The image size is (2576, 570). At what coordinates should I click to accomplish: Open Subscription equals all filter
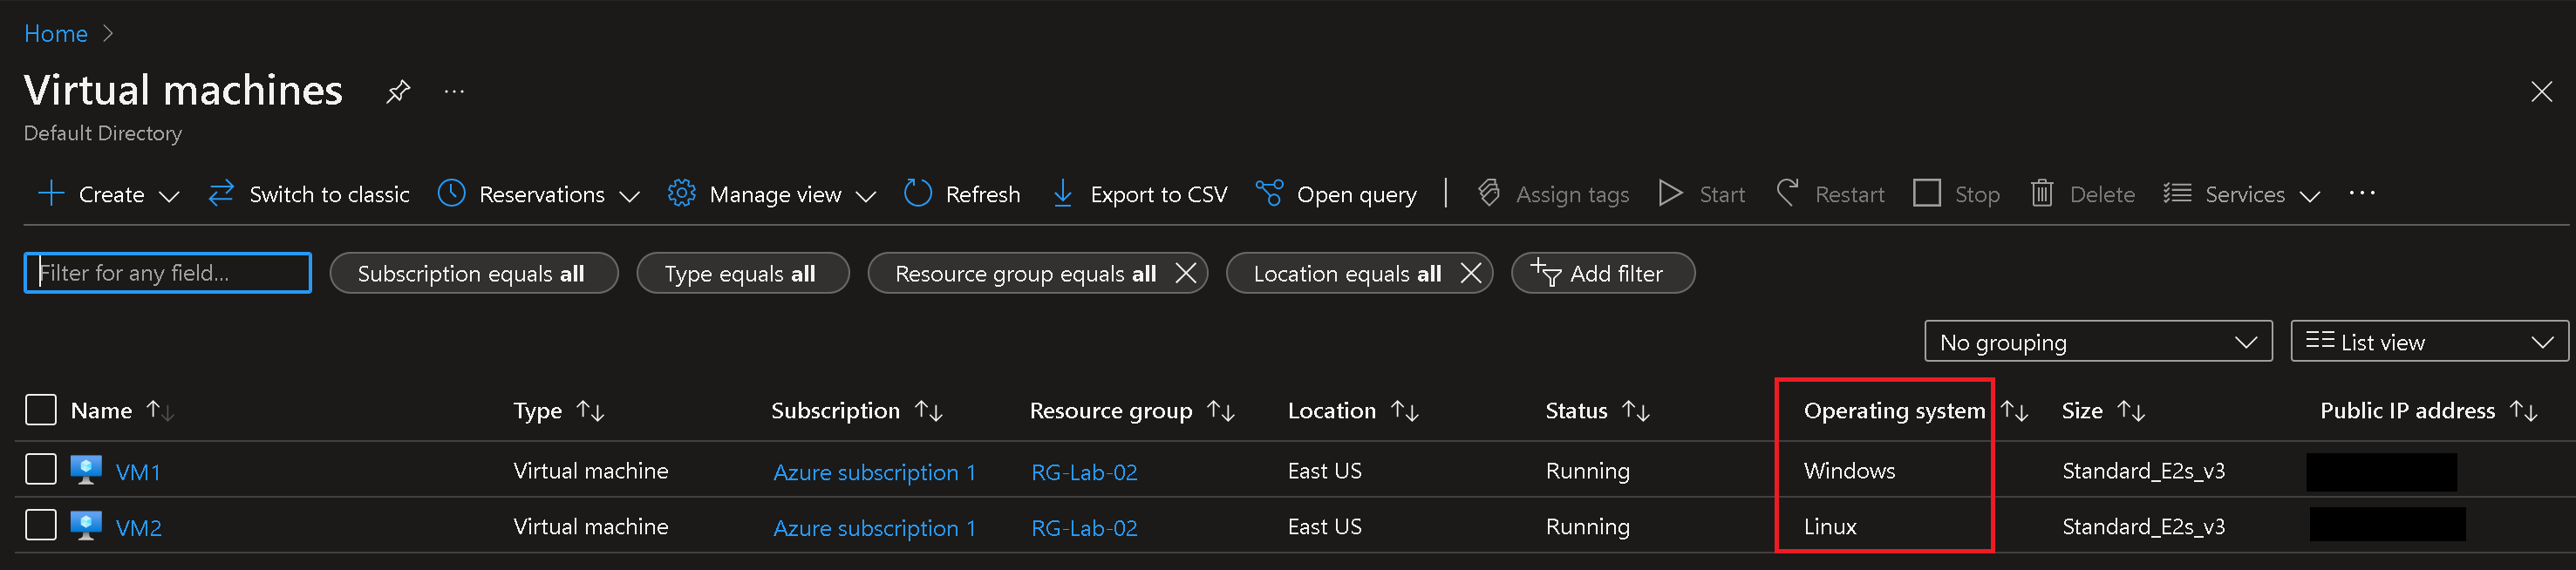(473, 273)
